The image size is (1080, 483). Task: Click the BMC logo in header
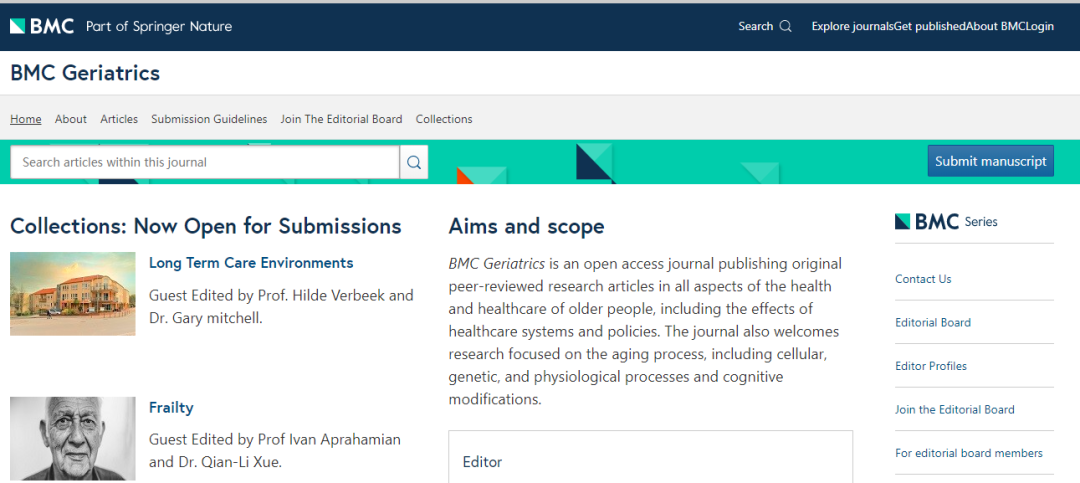pyautogui.click(x=42, y=26)
